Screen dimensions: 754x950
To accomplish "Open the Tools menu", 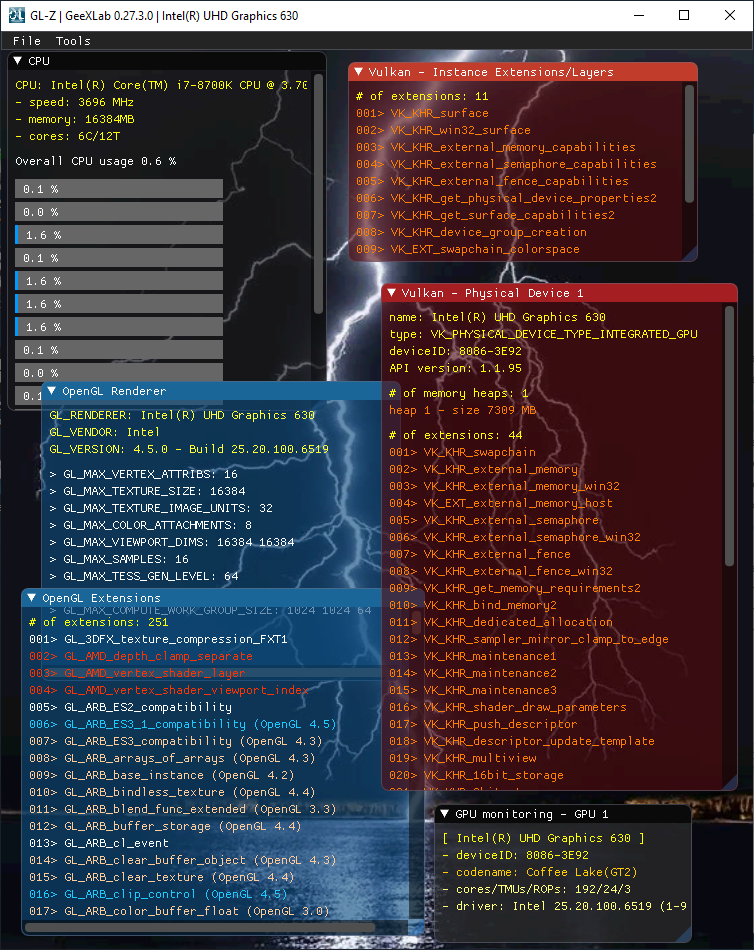I will coord(73,41).
